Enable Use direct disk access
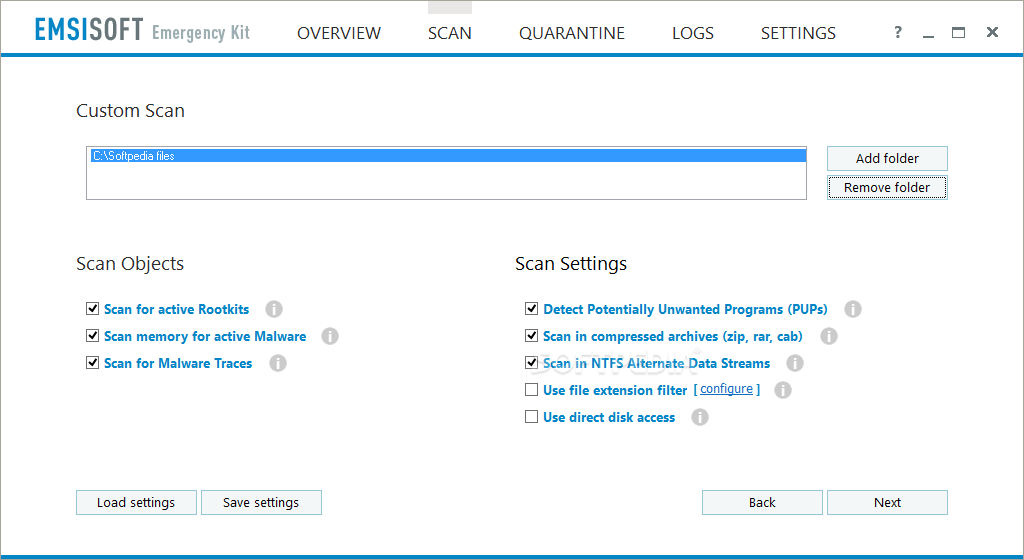 [532, 416]
